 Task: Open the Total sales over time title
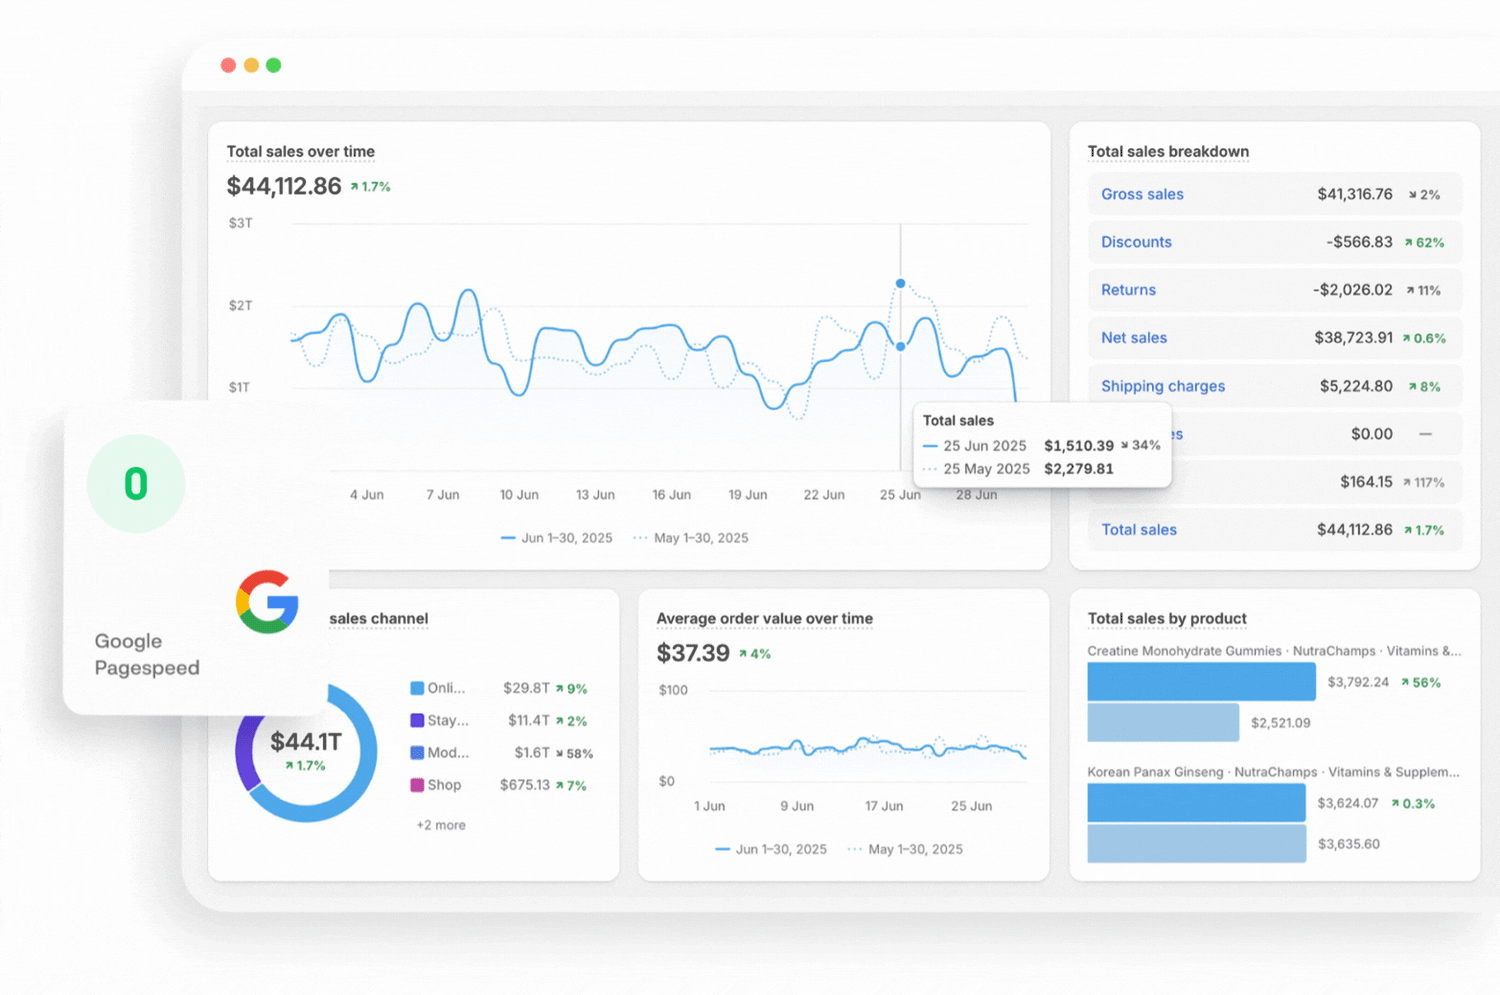300,152
